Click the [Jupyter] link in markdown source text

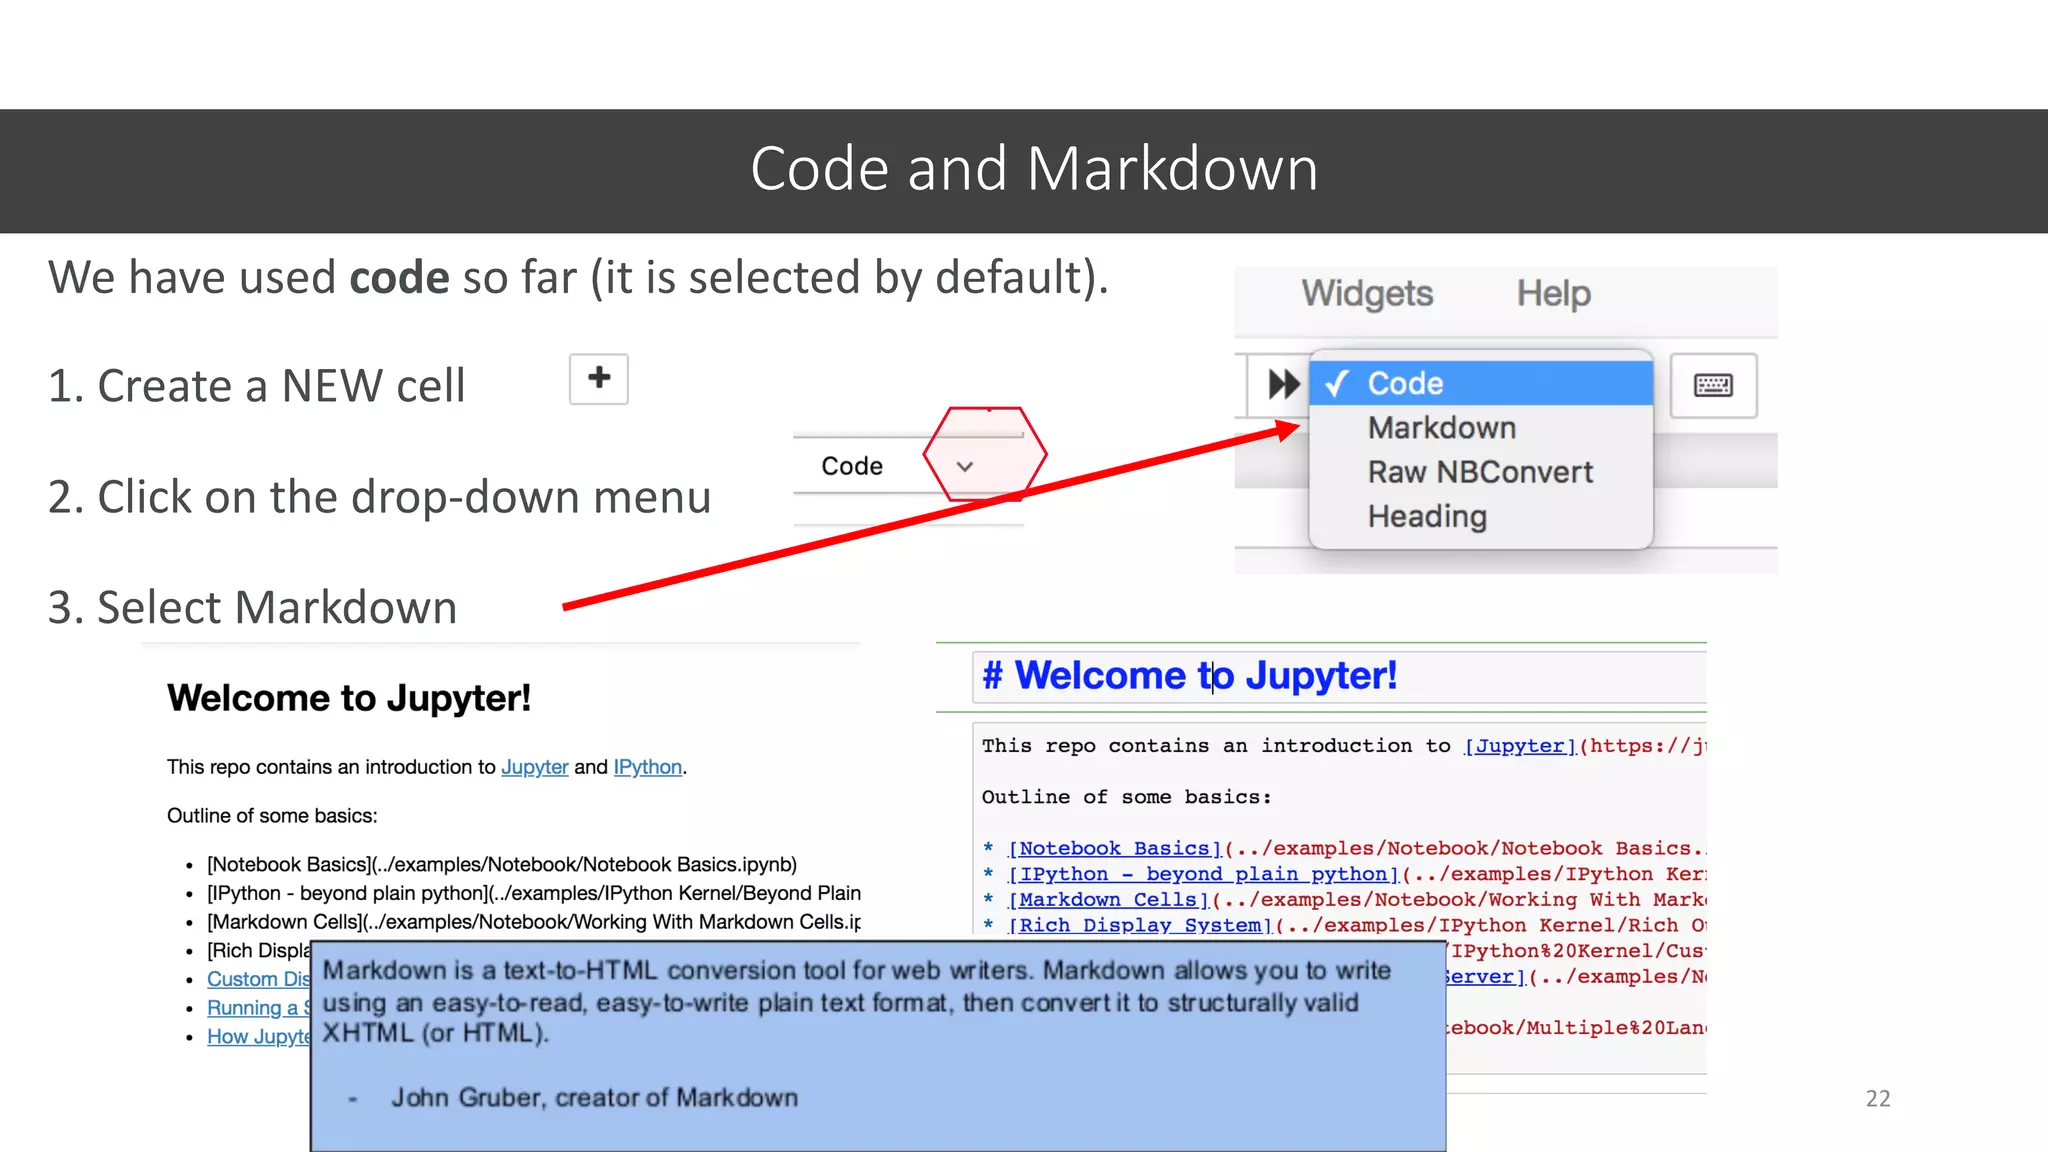1520,746
